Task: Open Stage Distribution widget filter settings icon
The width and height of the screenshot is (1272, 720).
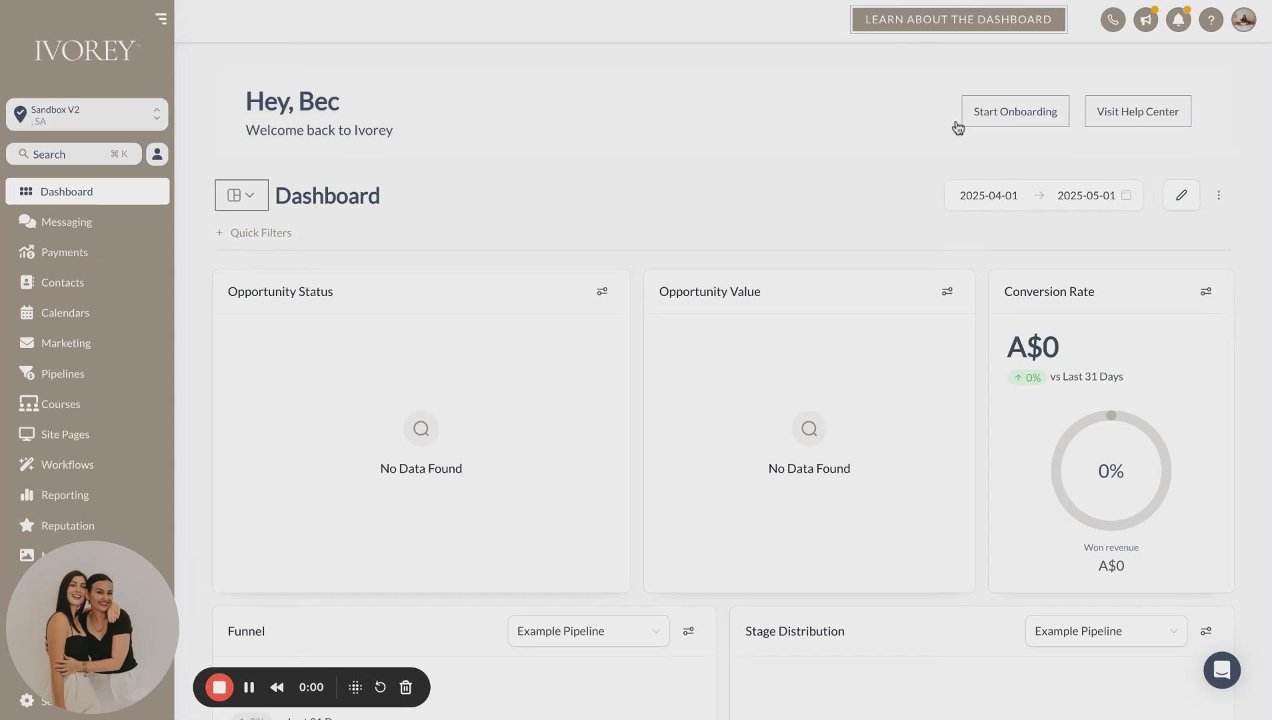Action: coord(1206,631)
